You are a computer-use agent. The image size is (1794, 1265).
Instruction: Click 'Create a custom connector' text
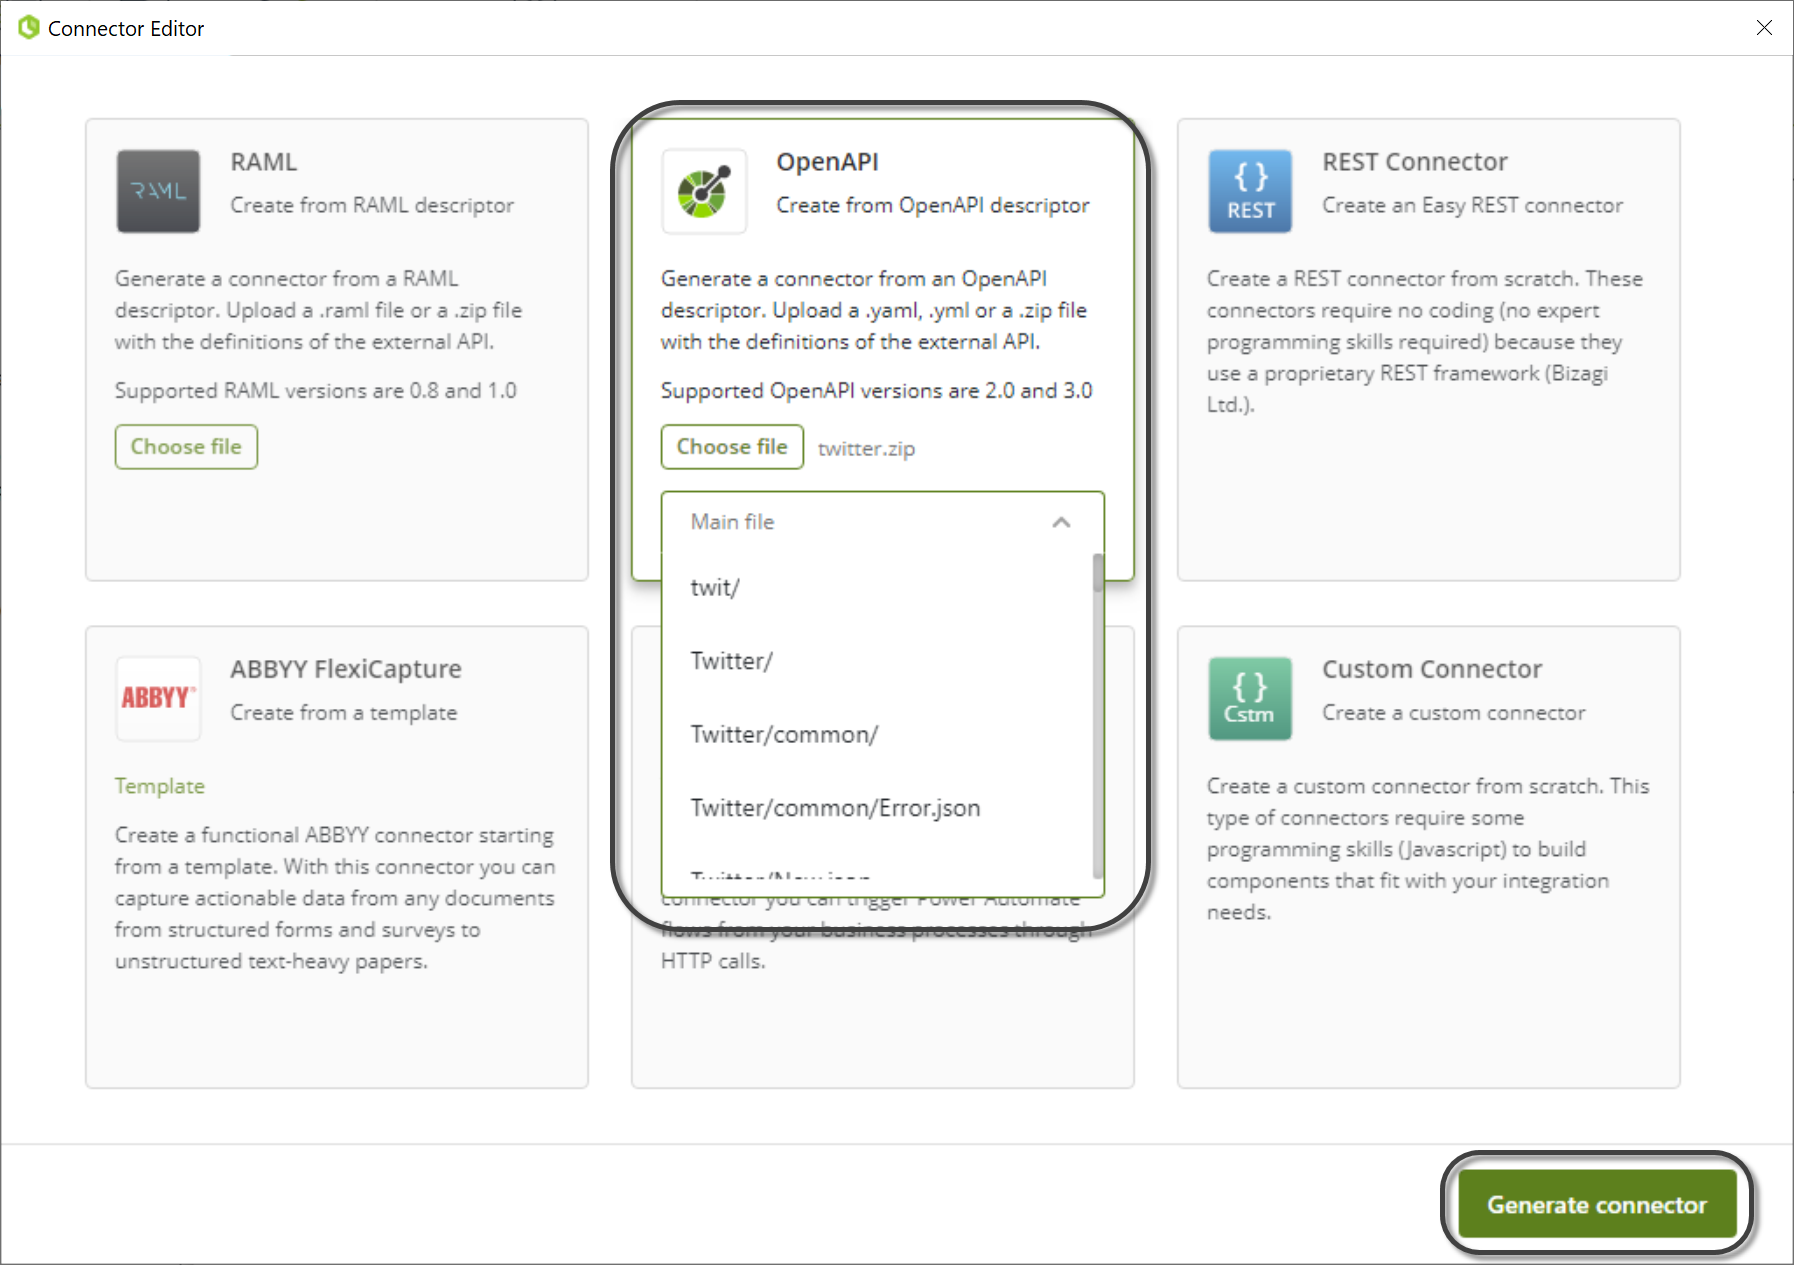pyautogui.click(x=1454, y=713)
